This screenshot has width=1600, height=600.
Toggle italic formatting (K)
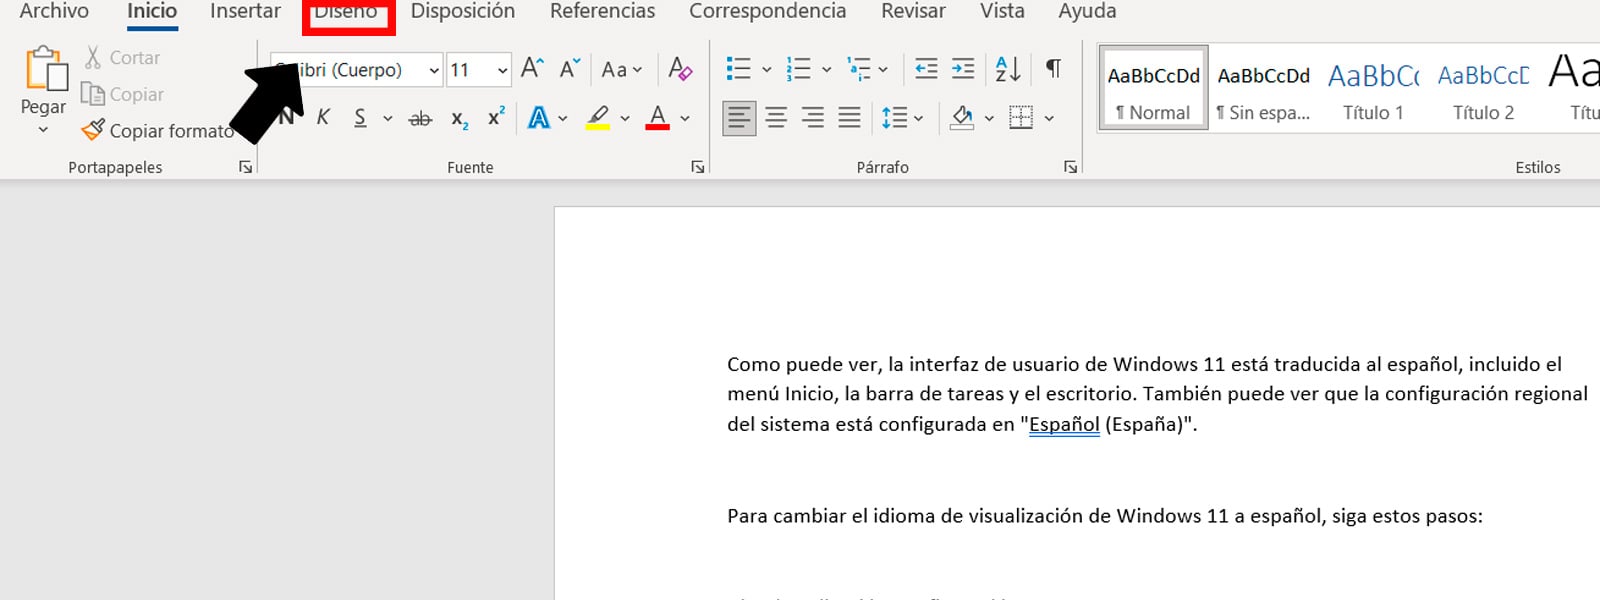323,118
